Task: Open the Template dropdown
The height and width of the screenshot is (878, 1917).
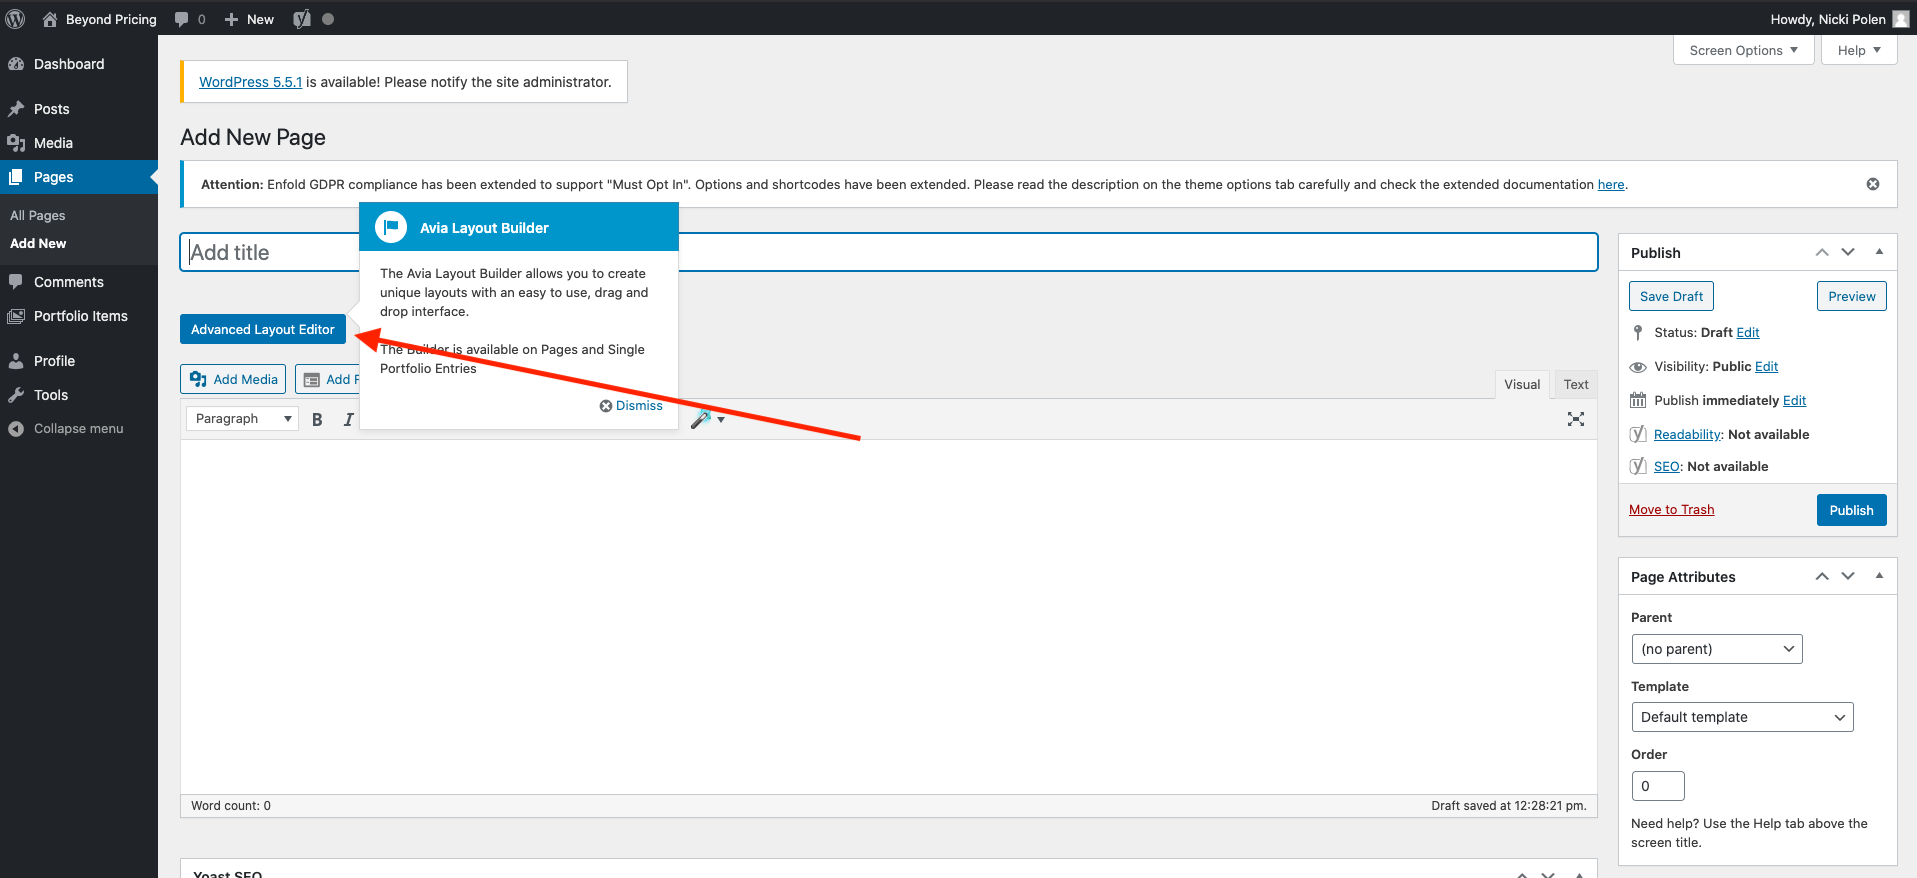Action: (x=1742, y=717)
